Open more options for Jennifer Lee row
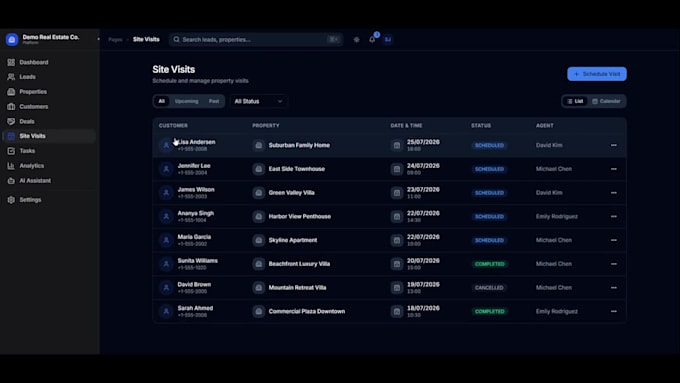Image resolution: width=680 pixels, height=383 pixels. click(x=614, y=169)
